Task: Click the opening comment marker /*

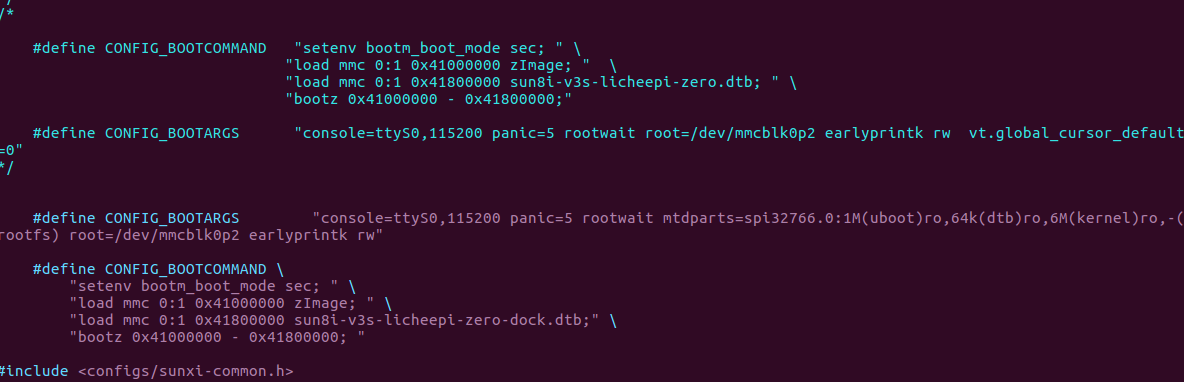Action: click(x=8, y=14)
